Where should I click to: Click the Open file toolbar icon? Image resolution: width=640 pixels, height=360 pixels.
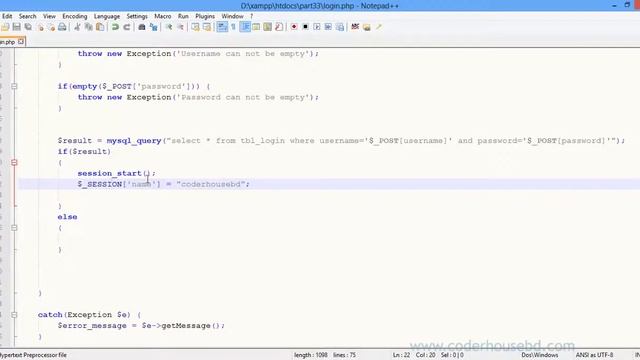pos(5,27)
